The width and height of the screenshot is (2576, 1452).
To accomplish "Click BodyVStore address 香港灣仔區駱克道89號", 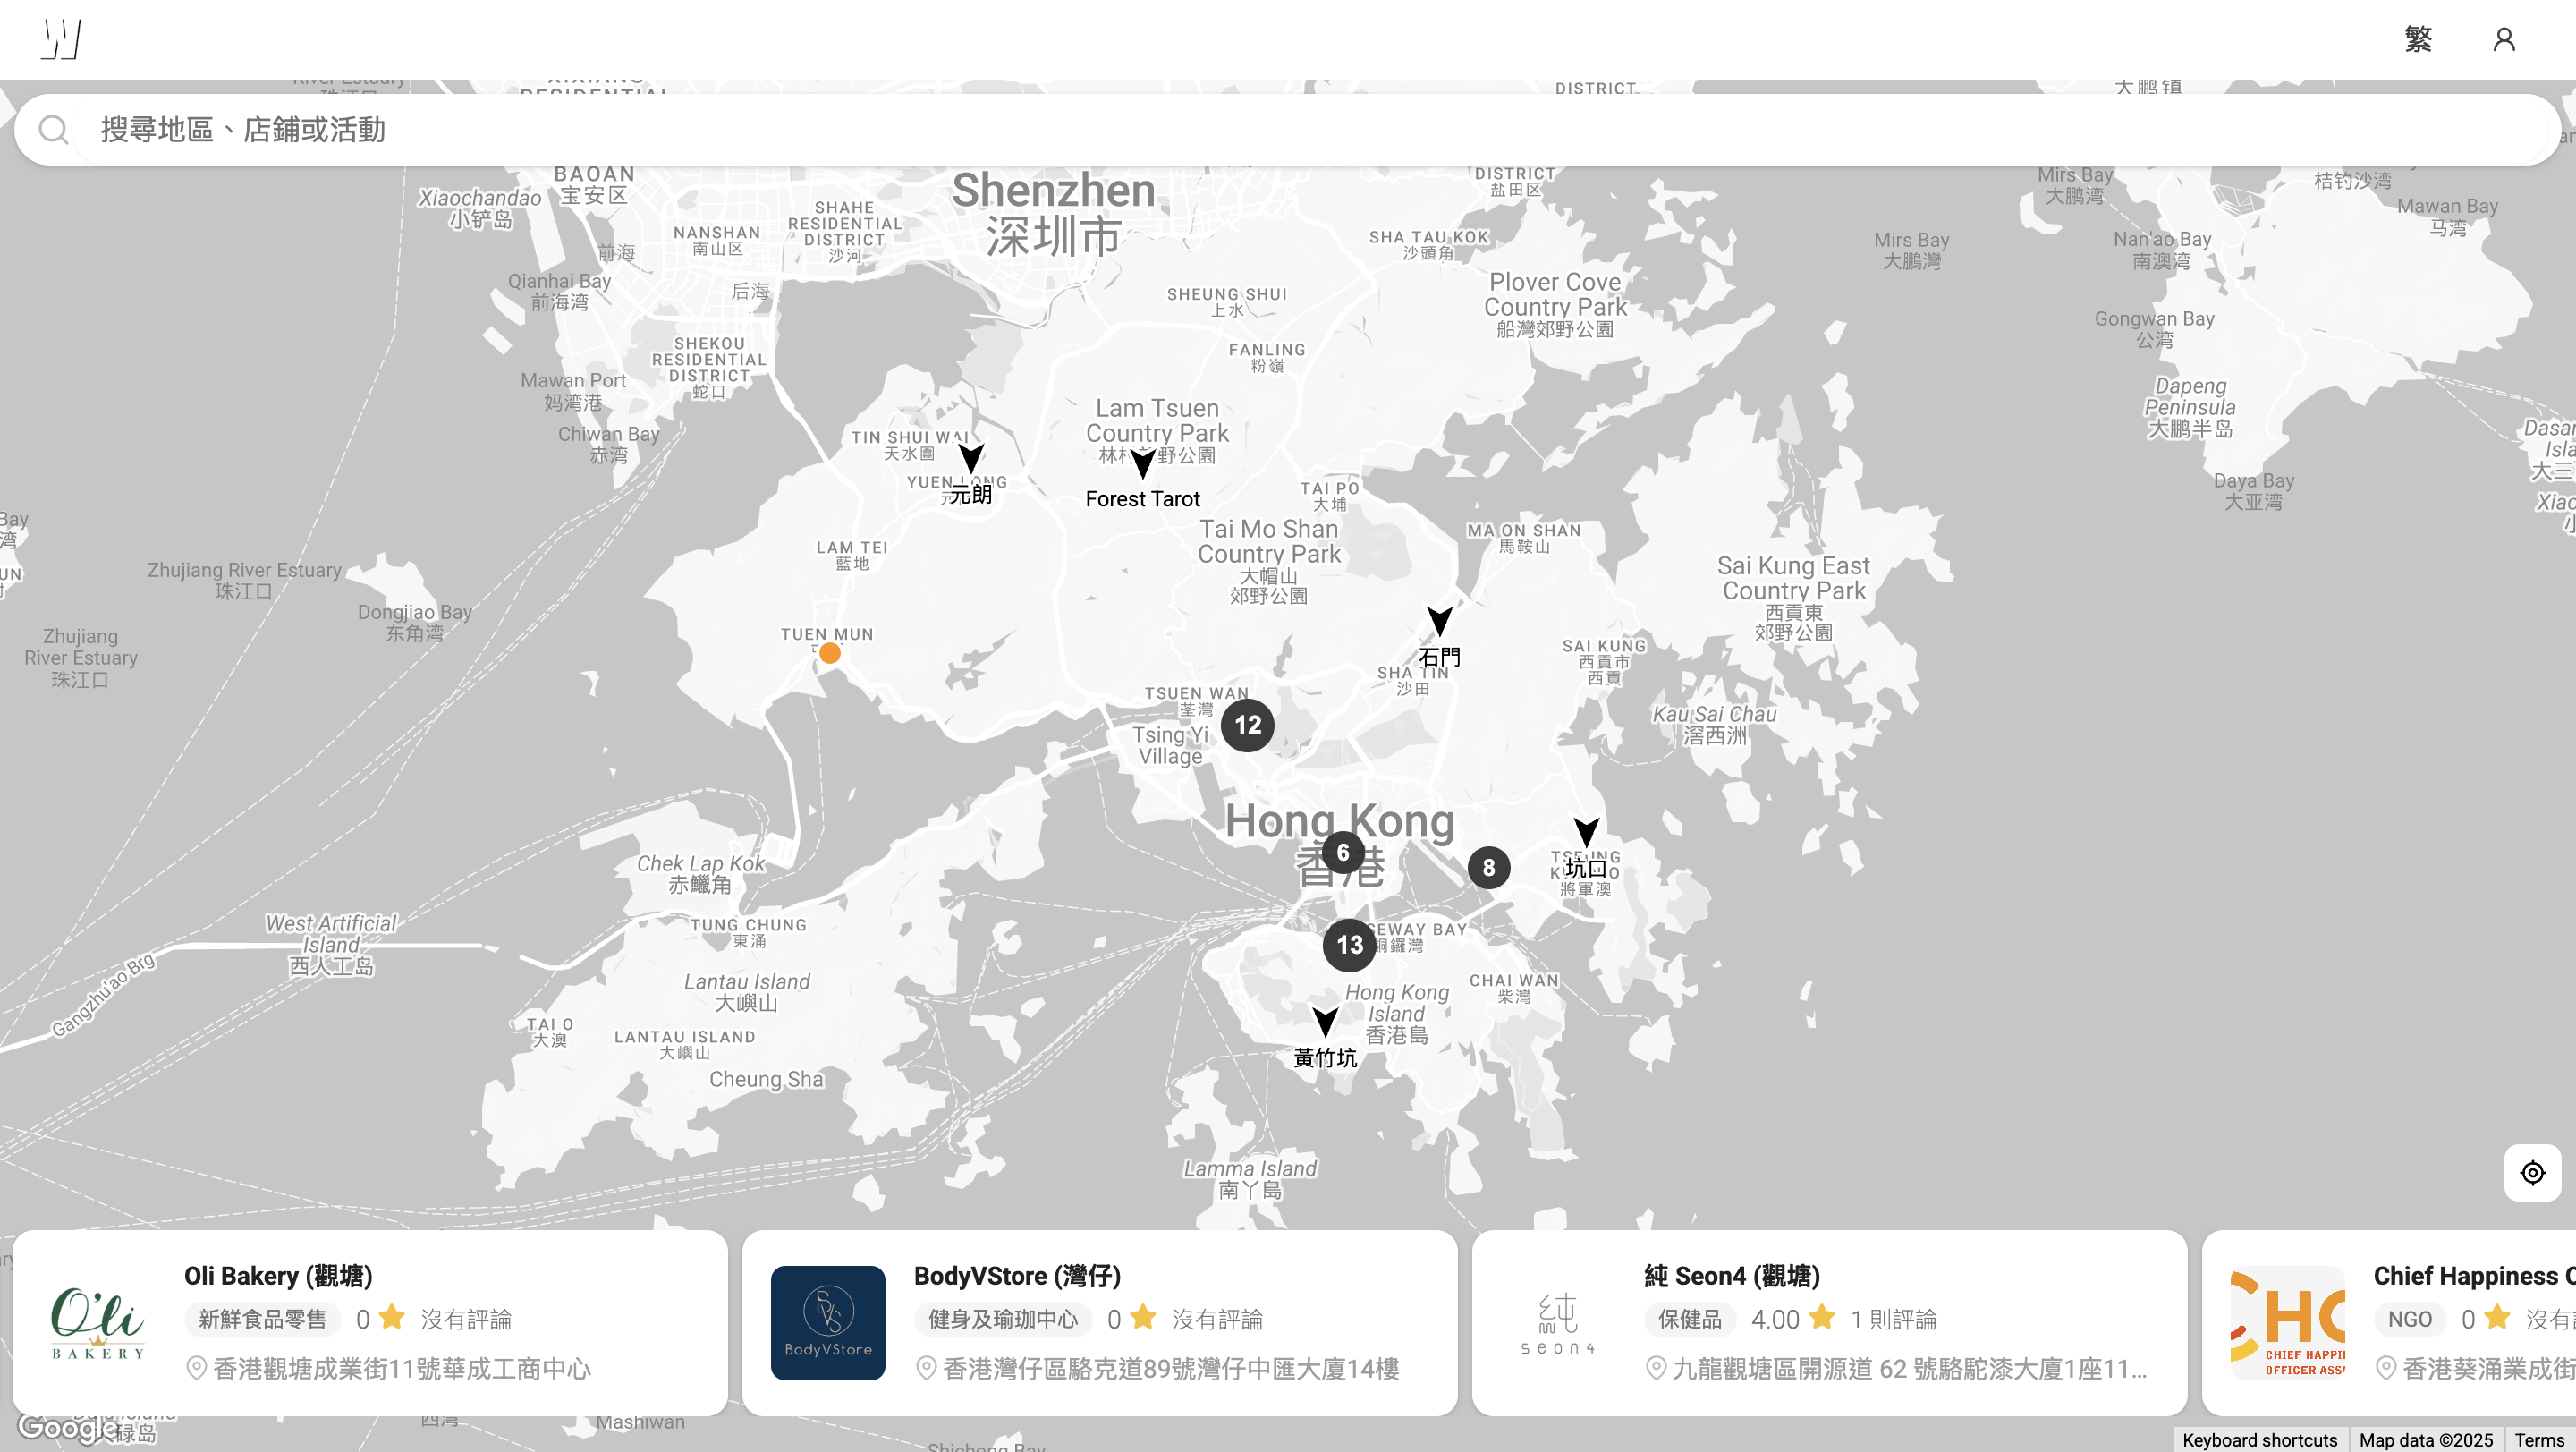I will click(1171, 1369).
